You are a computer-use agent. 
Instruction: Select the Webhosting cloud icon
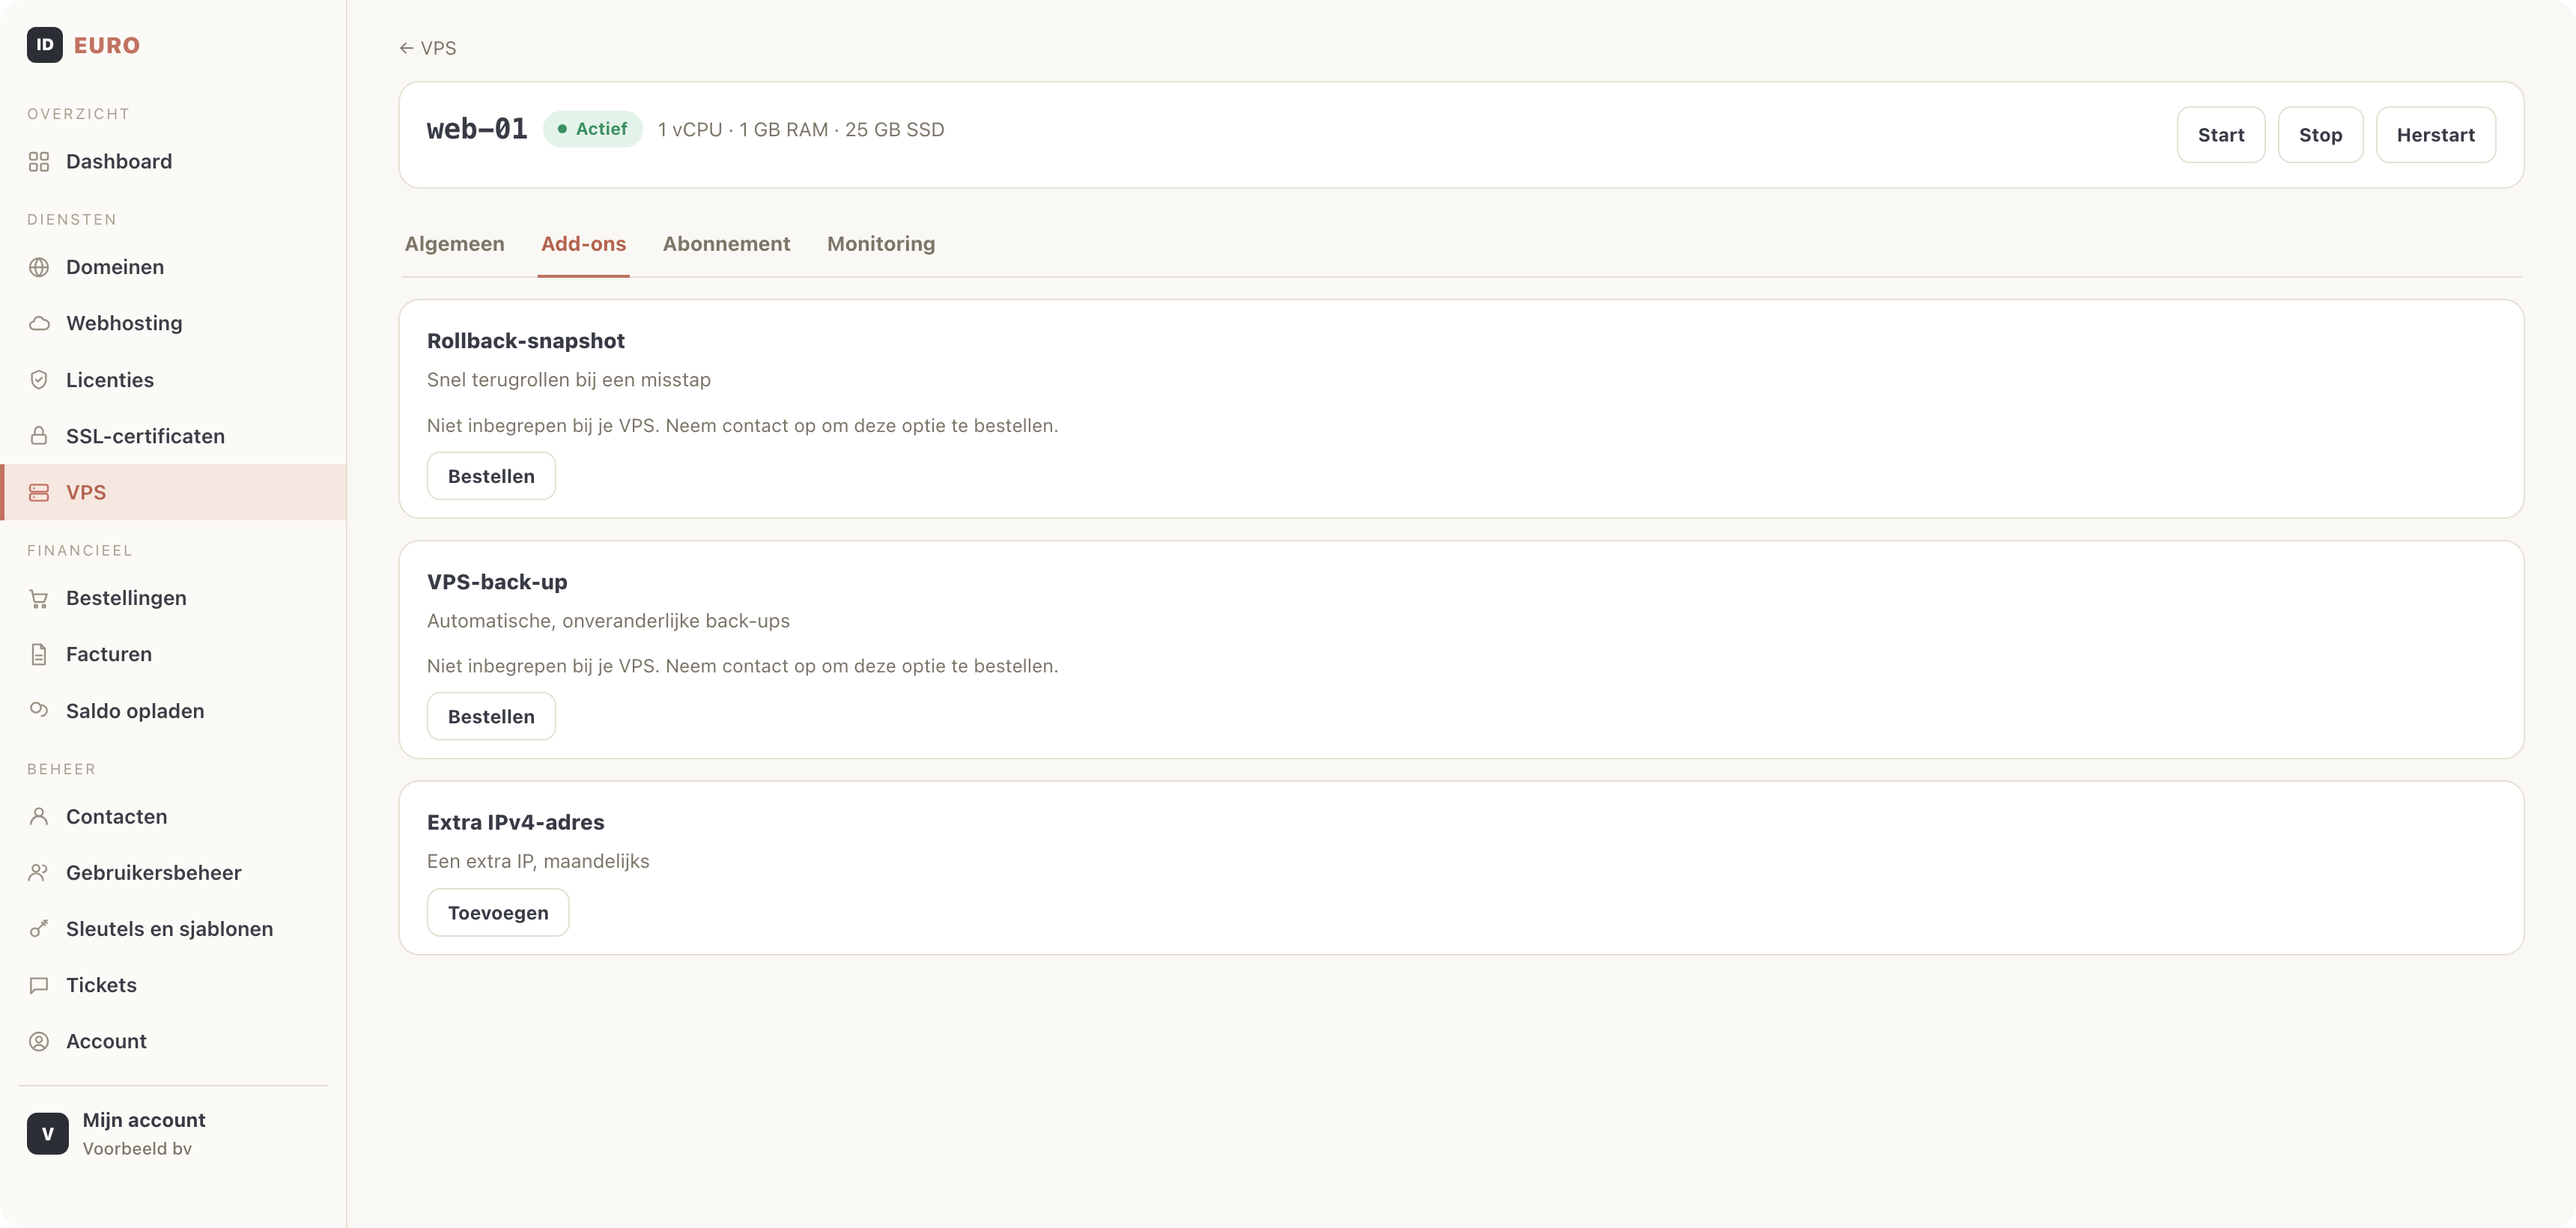click(39, 323)
